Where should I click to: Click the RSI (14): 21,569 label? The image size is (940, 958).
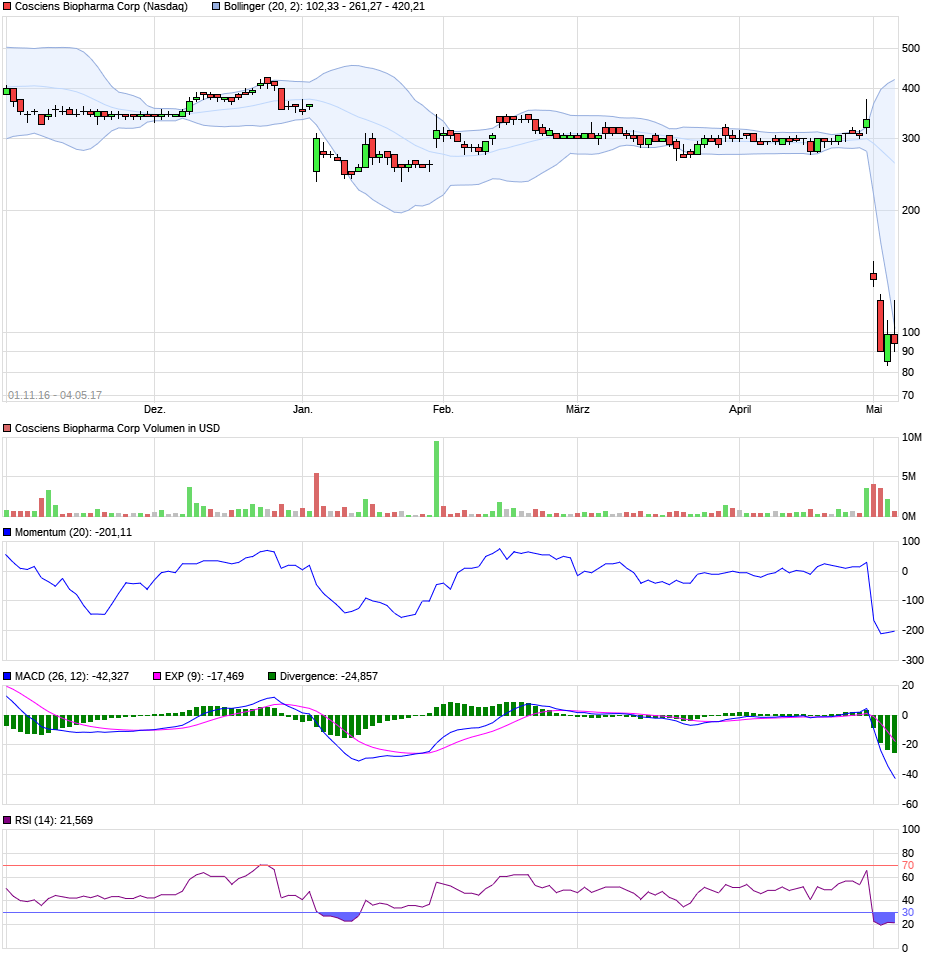[x=54, y=821]
